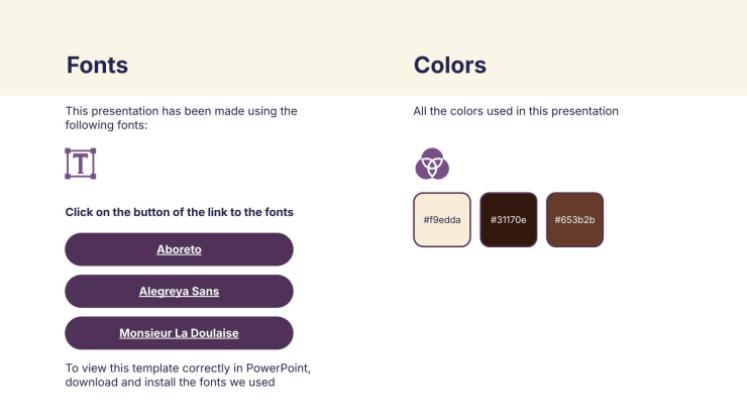Open the Alegreya Sans font link

pyautogui.click(x=179, y=291)
